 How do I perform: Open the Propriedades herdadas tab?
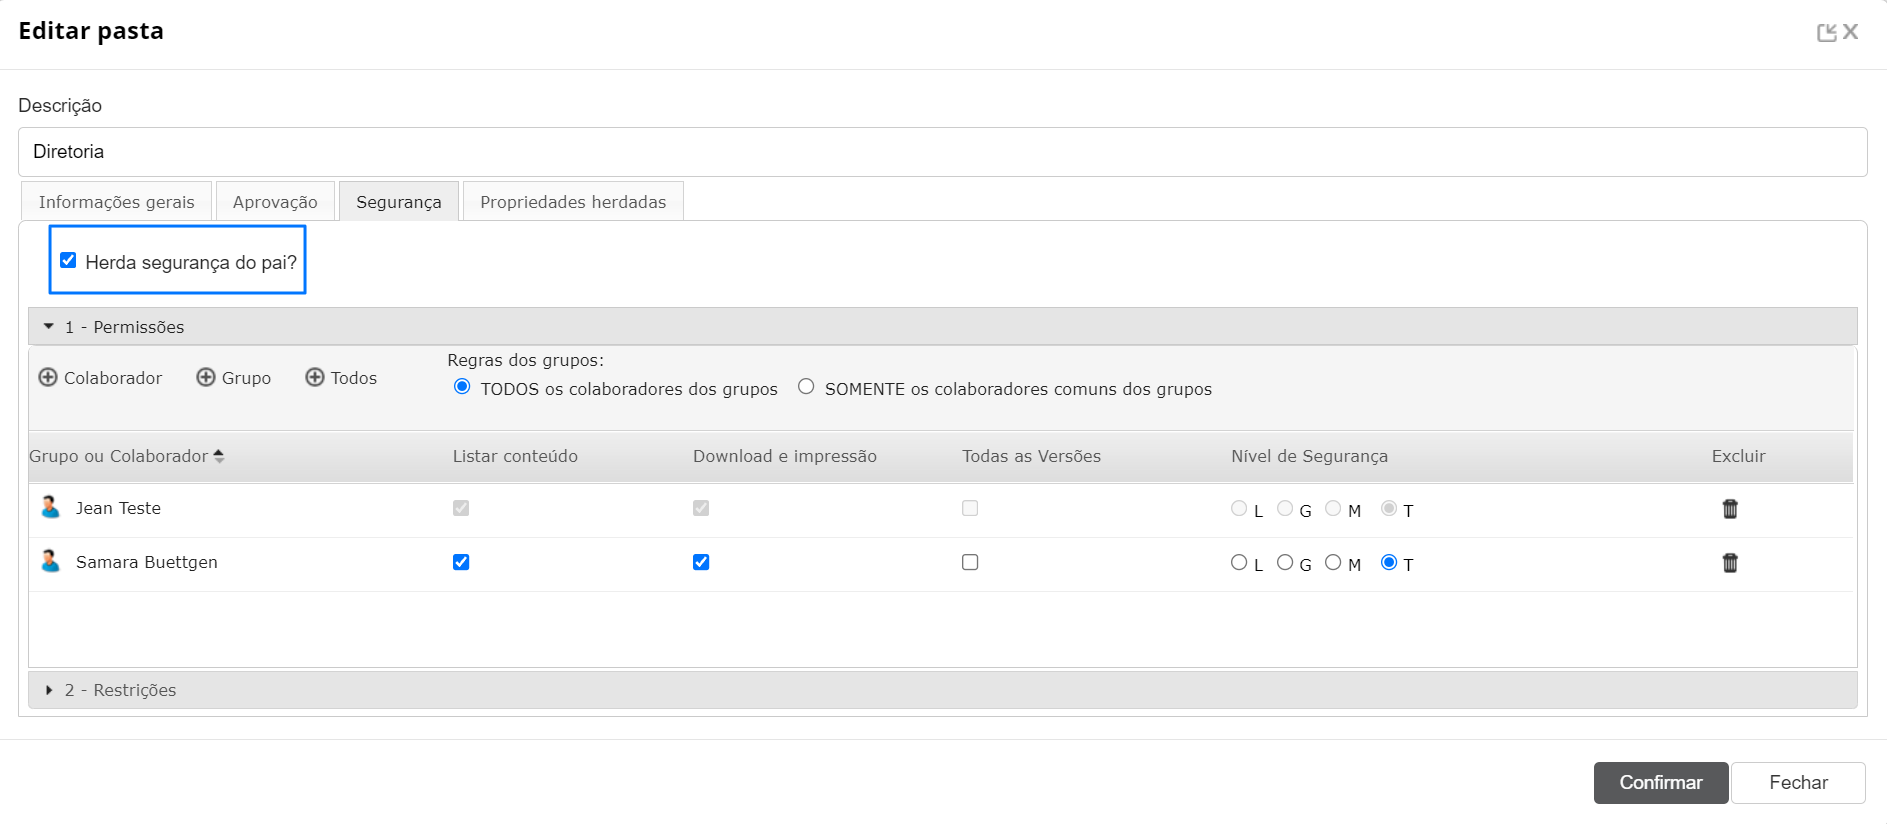coord(573,201)
